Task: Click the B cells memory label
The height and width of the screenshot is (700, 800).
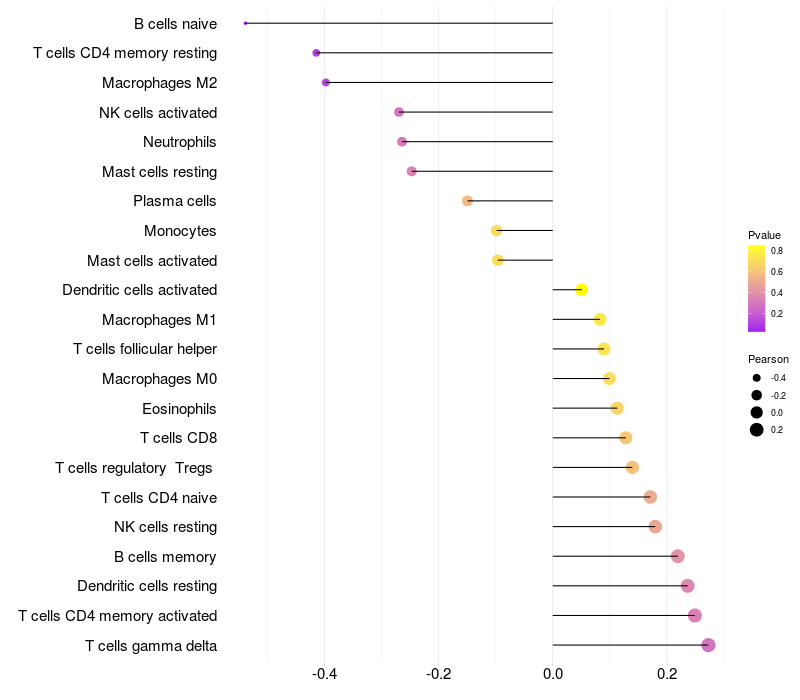Action: point(165,556)
